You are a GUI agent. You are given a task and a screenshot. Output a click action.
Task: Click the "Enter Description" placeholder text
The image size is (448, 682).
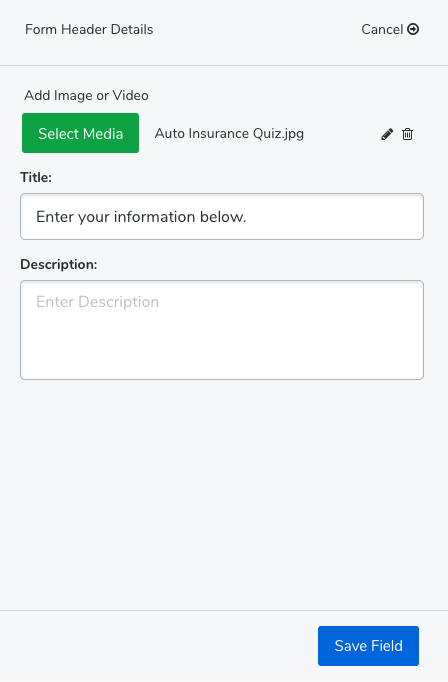[97, 302]
